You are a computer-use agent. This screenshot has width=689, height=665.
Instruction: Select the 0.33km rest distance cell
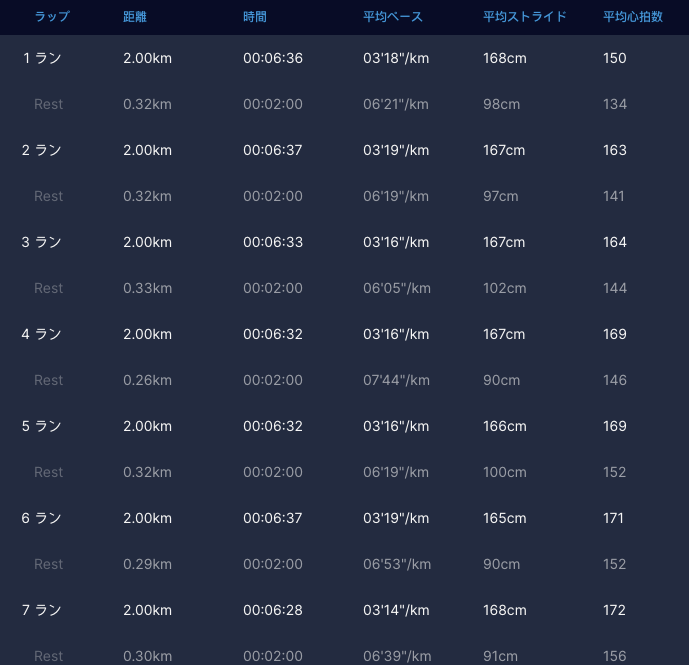click(x=147, y=288)
